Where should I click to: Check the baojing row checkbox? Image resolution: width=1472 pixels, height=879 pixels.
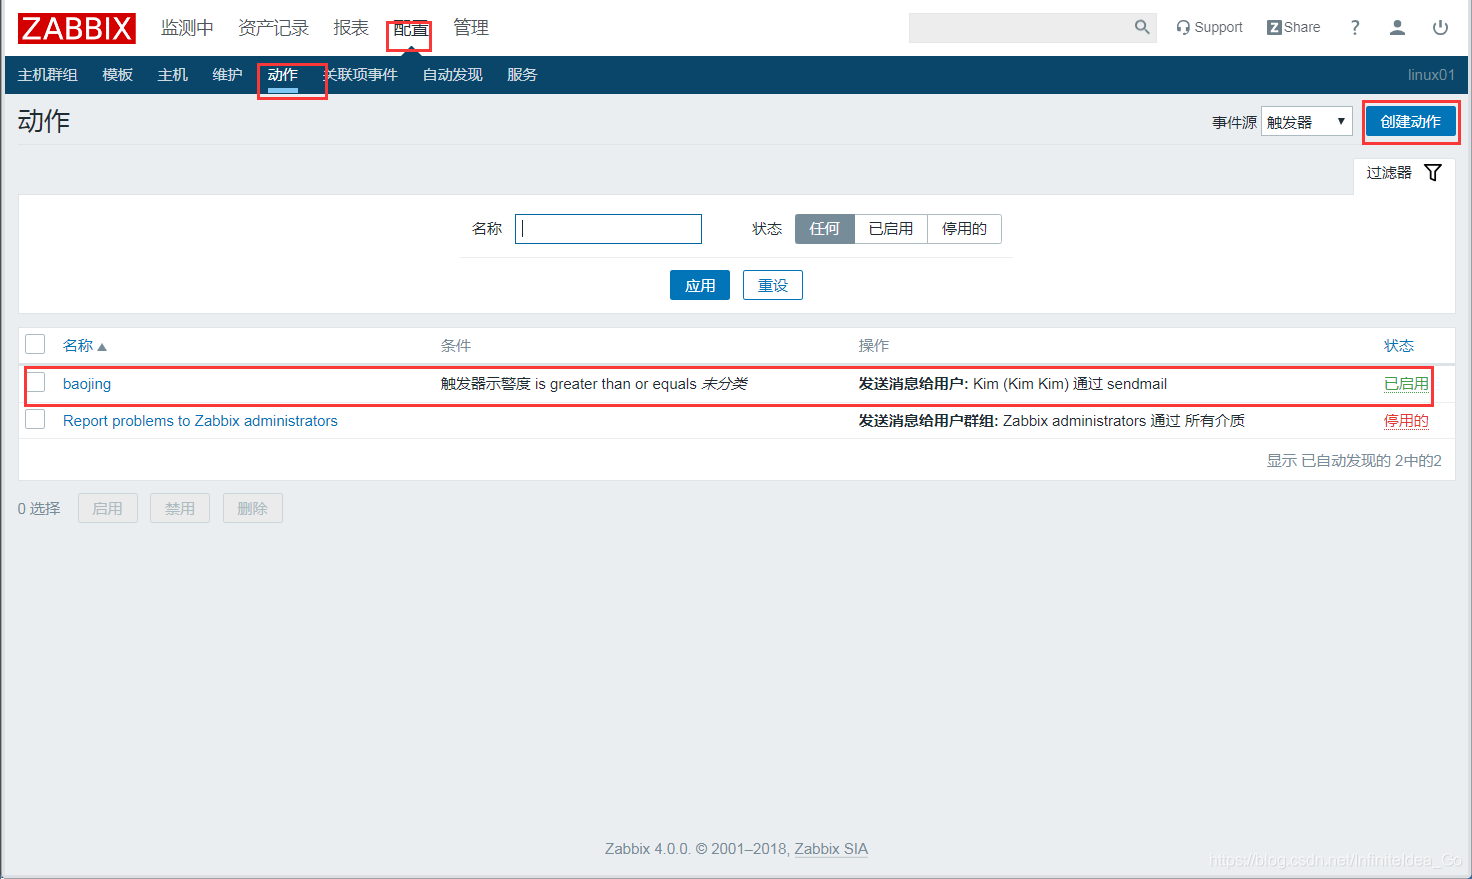click(35, 382)
